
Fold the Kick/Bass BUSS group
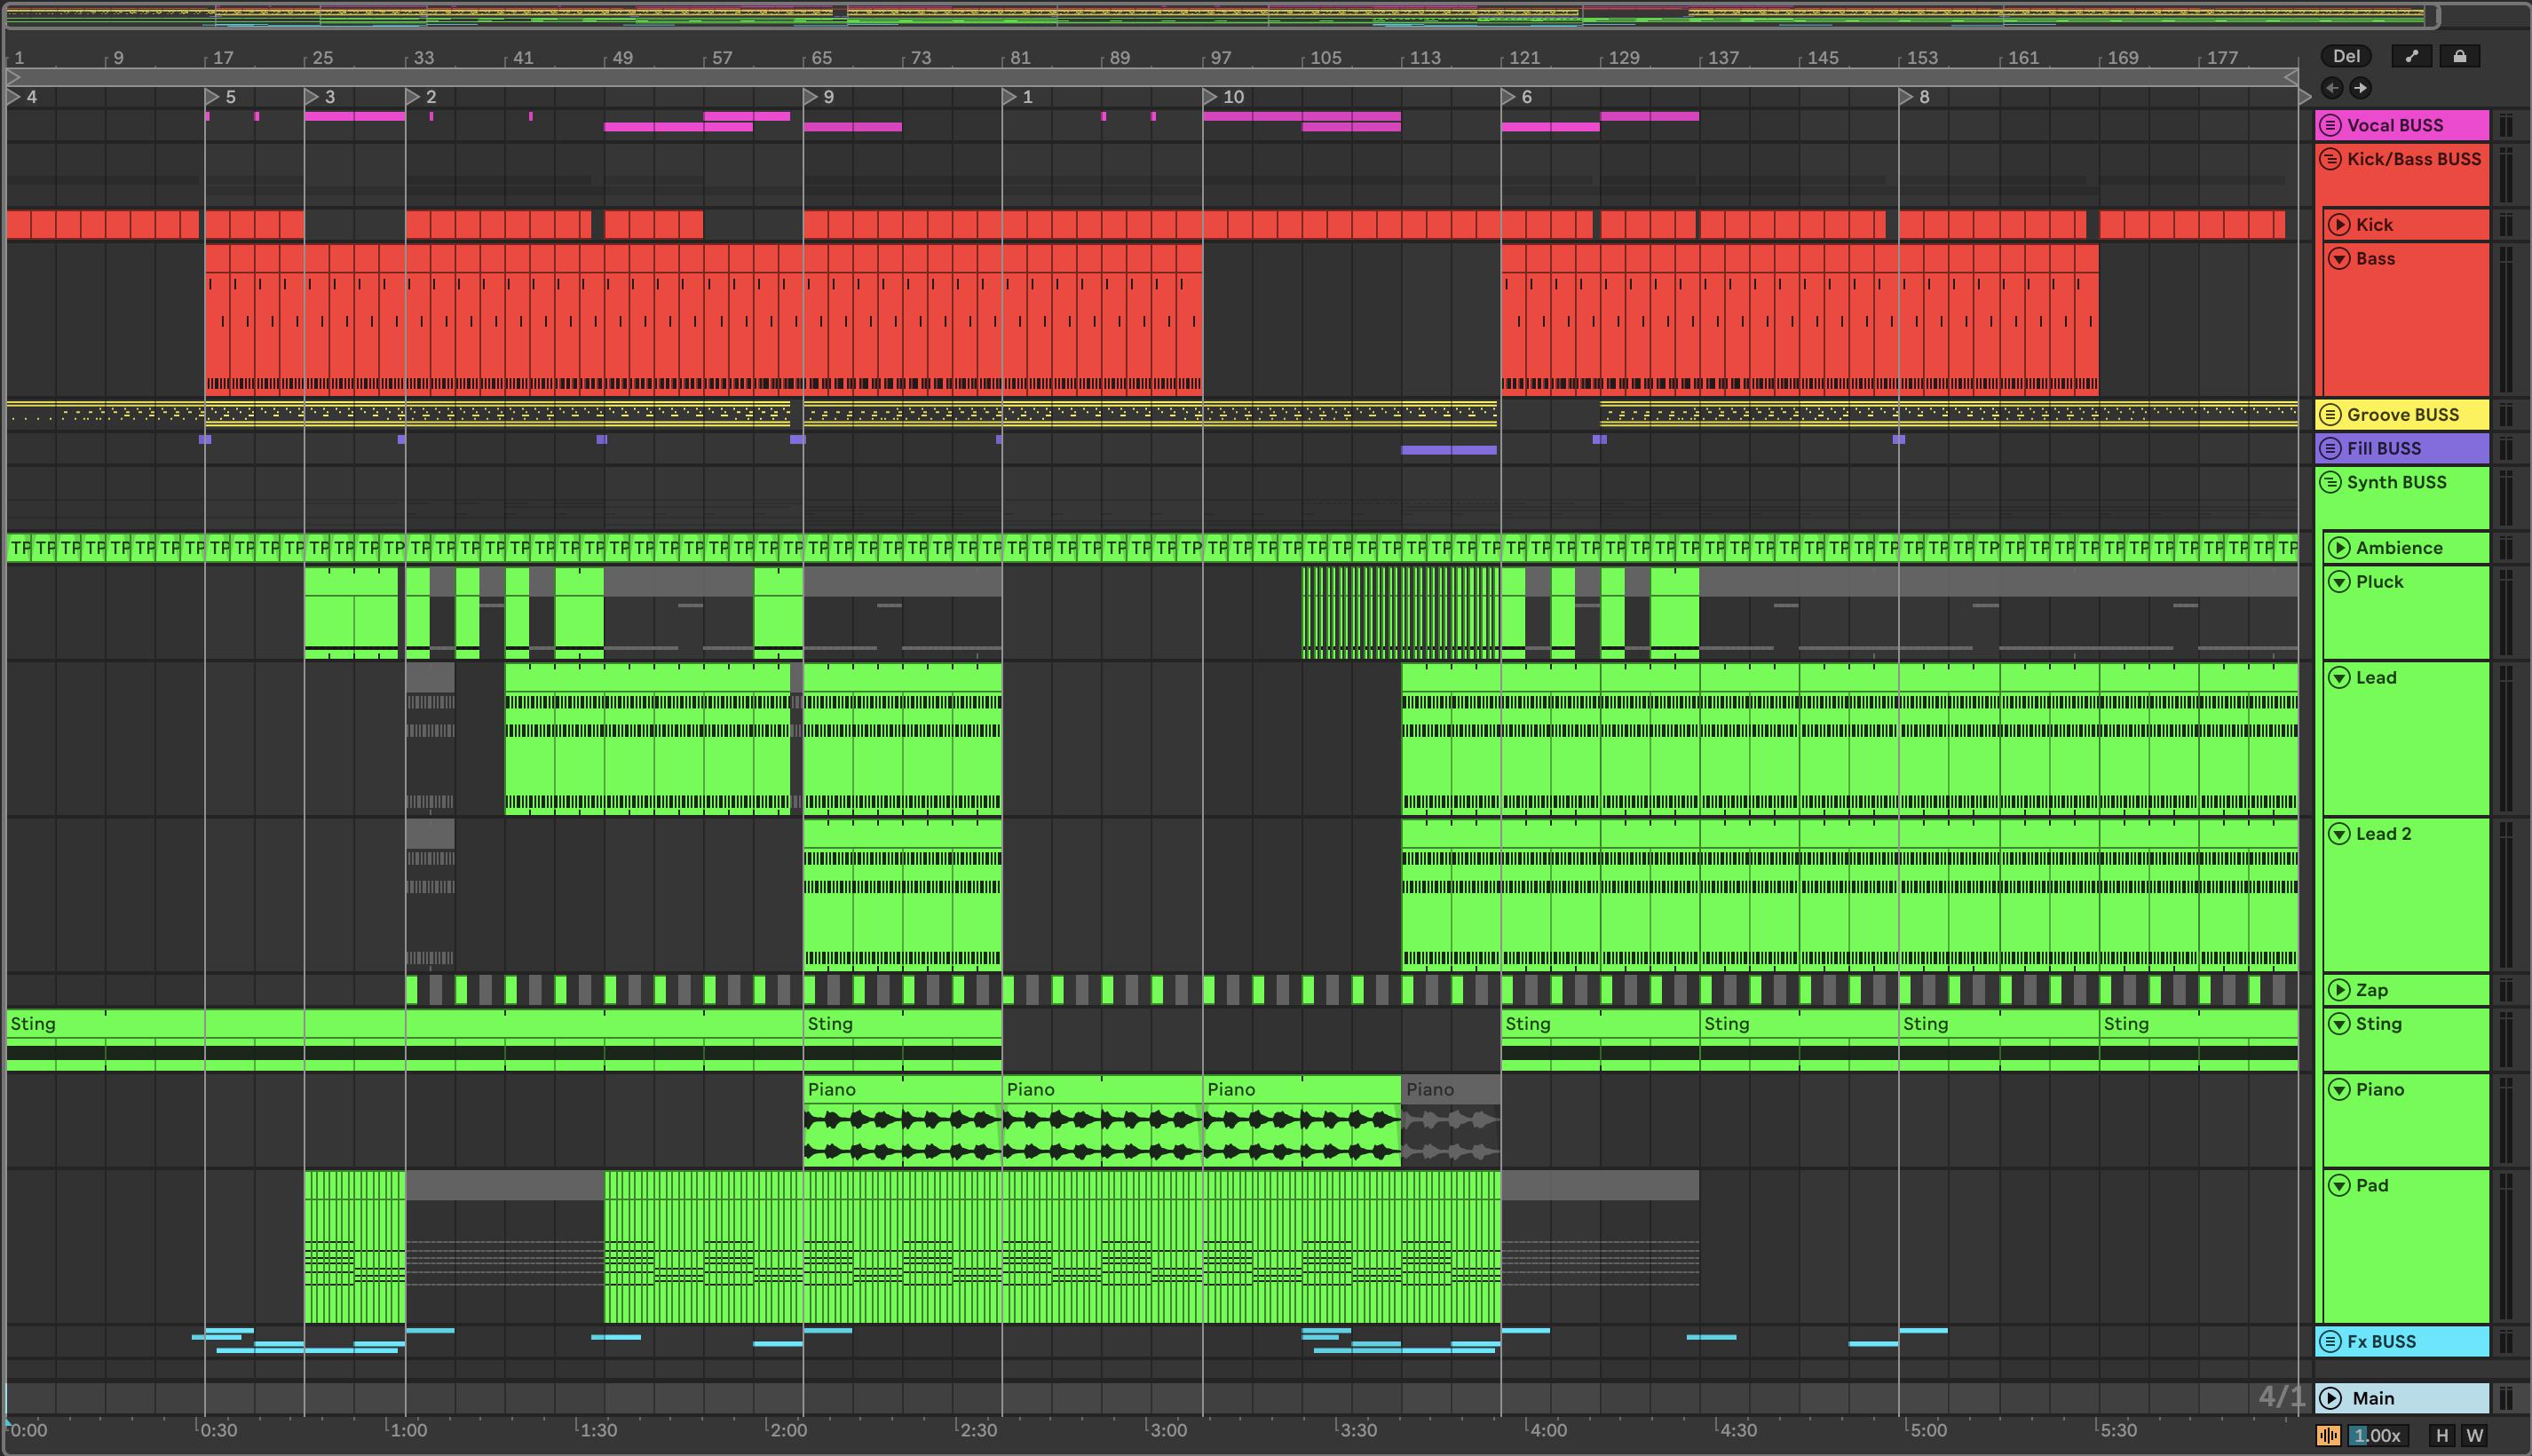click(x=2330, y=159)
